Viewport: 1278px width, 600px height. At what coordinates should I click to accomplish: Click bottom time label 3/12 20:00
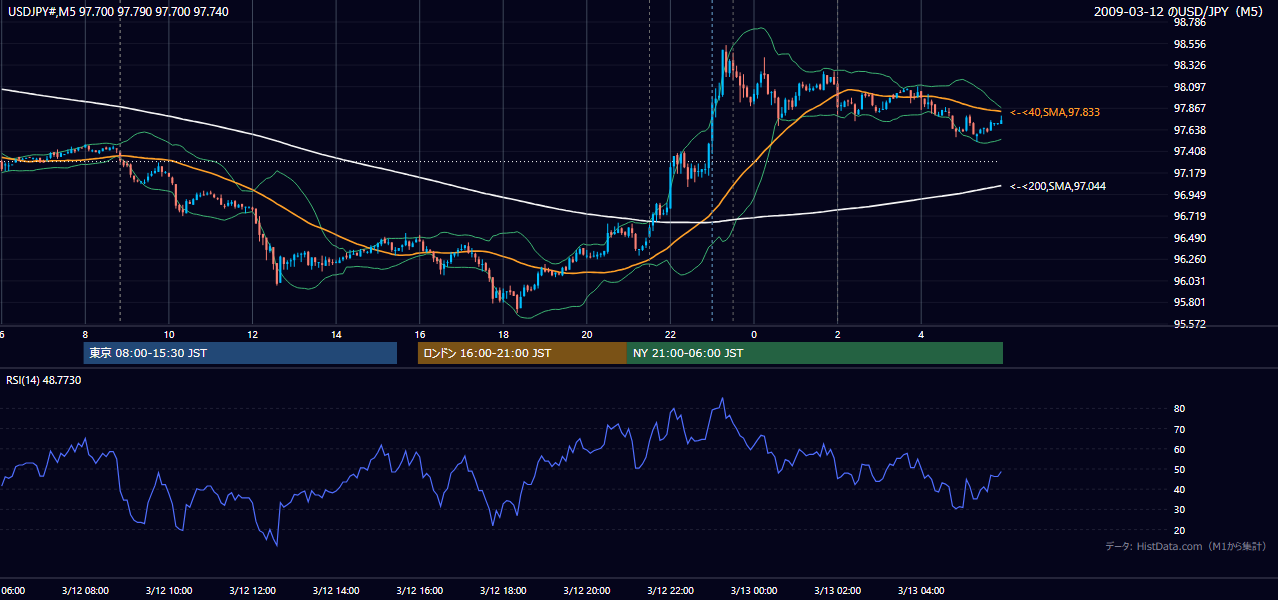586,590
